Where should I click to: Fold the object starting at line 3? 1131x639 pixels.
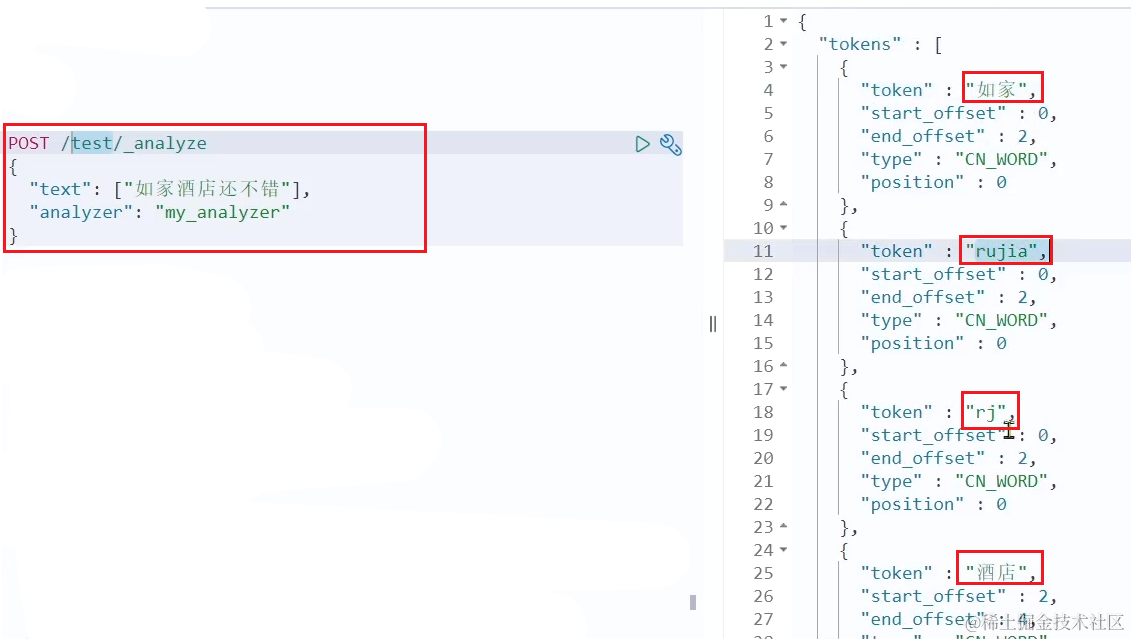[x=783, y=67]
